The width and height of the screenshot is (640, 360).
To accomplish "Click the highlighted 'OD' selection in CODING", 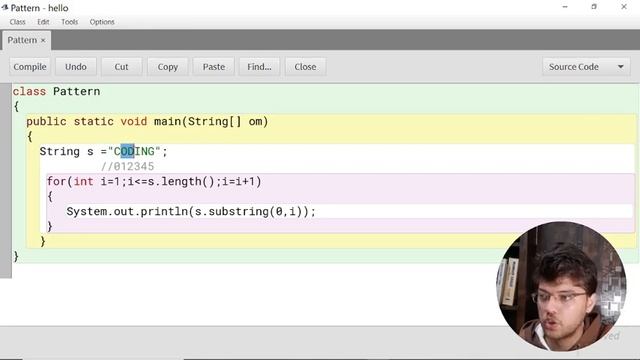I will [x=127, y=151].
